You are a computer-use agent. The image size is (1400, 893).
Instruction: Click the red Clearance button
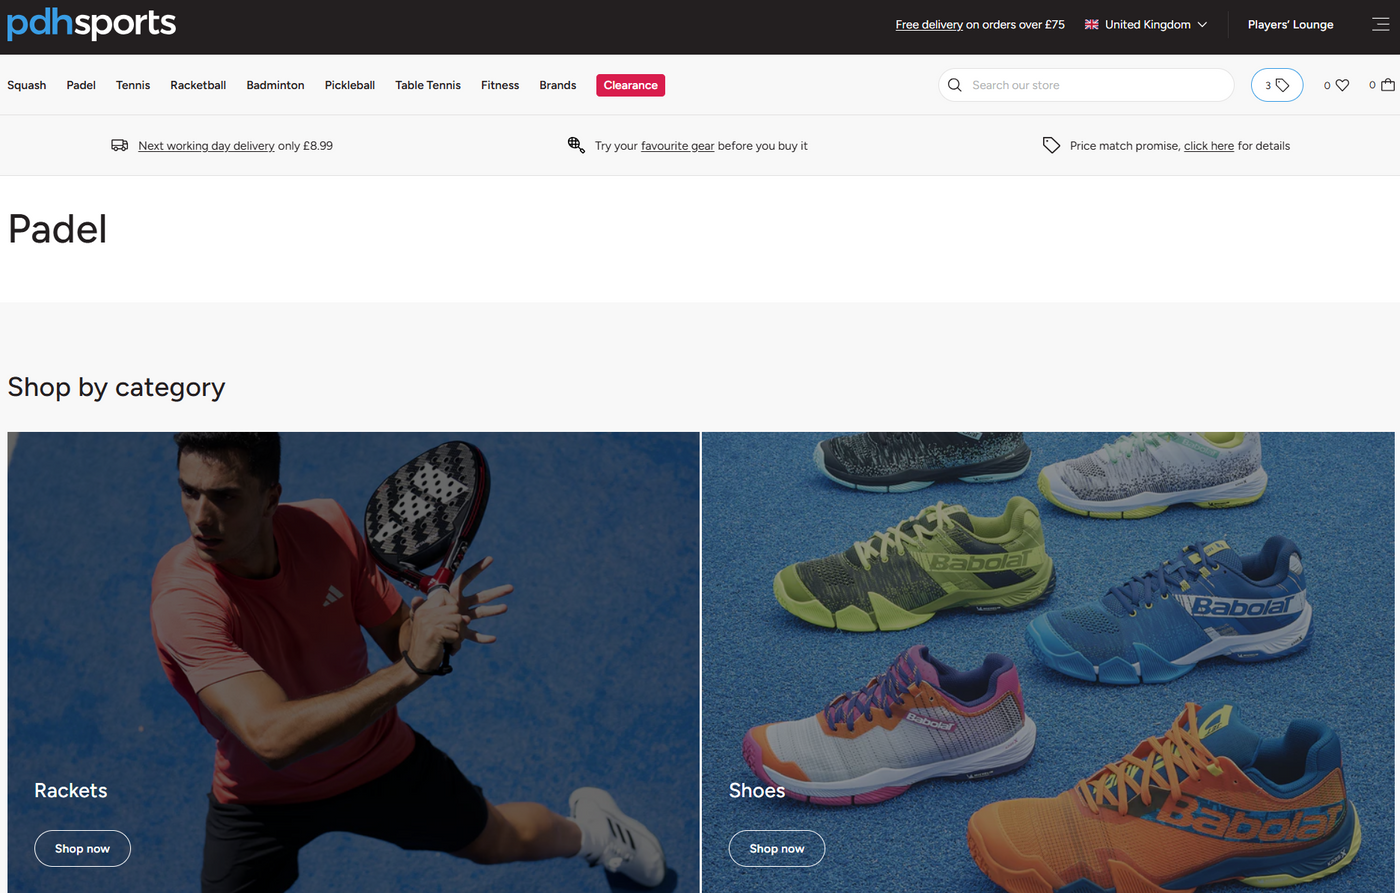[x=630, y=85]
